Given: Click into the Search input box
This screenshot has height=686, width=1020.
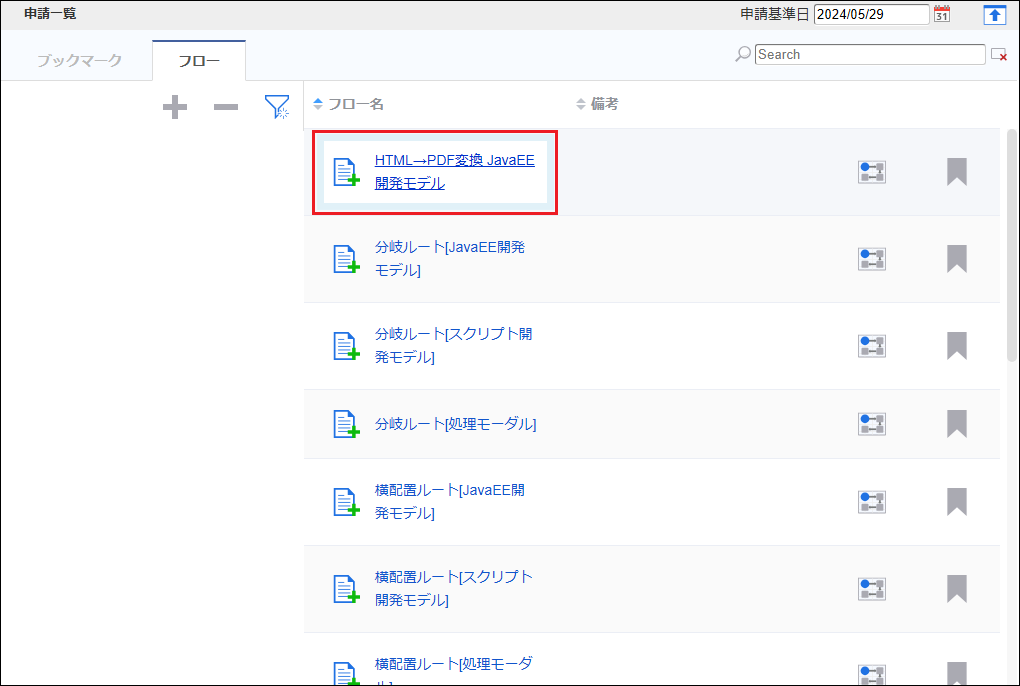Looking at the screenshot, I should click(x=870, y=55).
